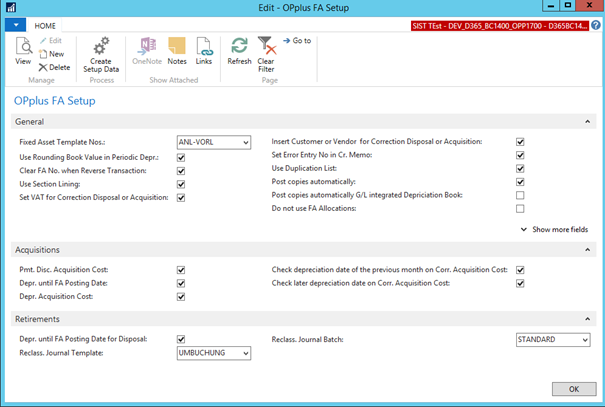
Task: Expand Show more fields
Action: click(x=554, y=230)
